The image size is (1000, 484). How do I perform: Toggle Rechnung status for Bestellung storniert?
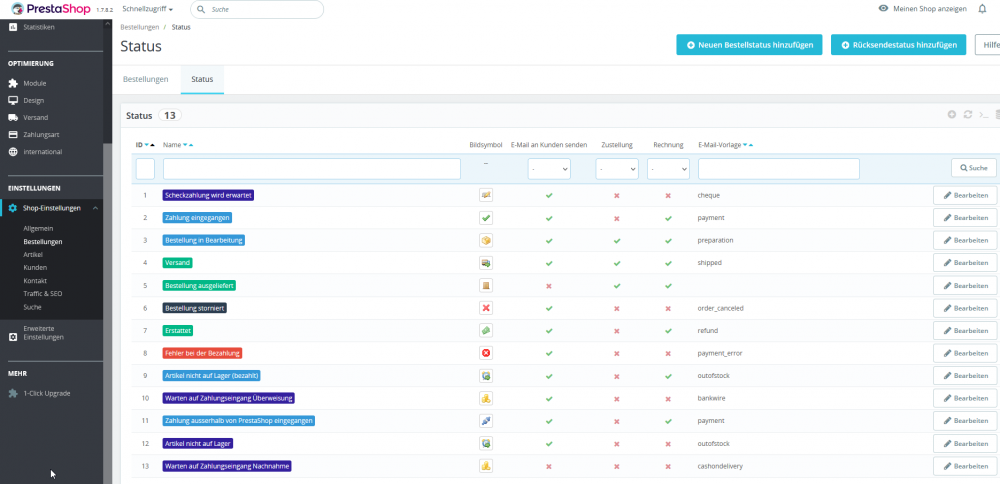(x=668, y=308)
